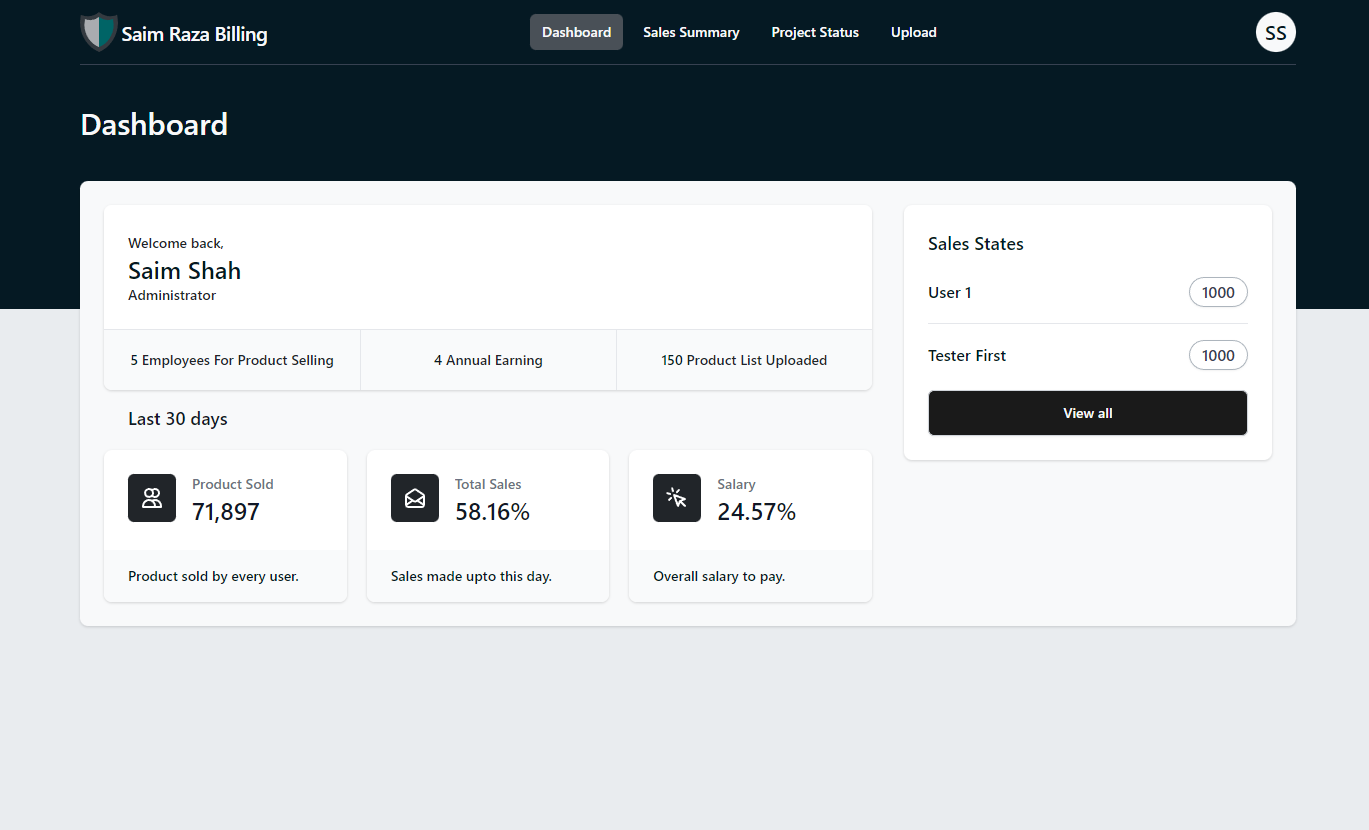1369x830 pixels.
Task: Click the Tester First sales entry
Action: [966, 355]
